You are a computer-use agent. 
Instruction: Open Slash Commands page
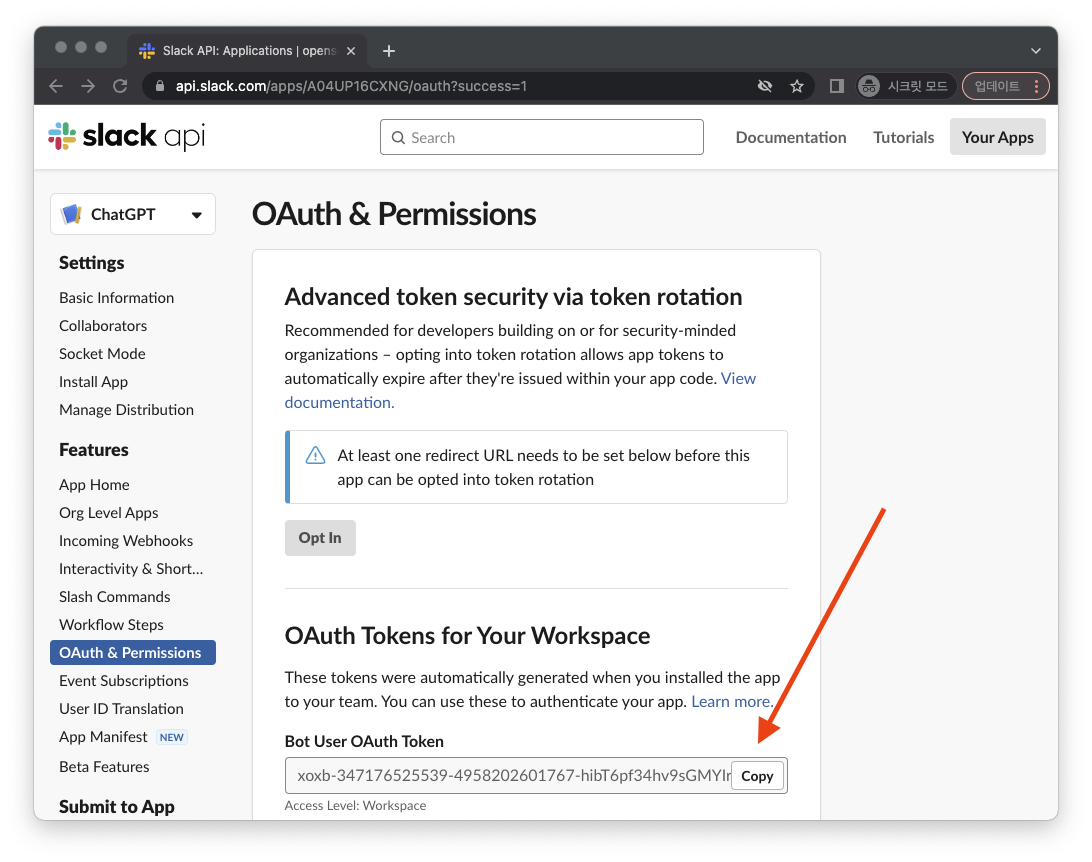point(114,597)
